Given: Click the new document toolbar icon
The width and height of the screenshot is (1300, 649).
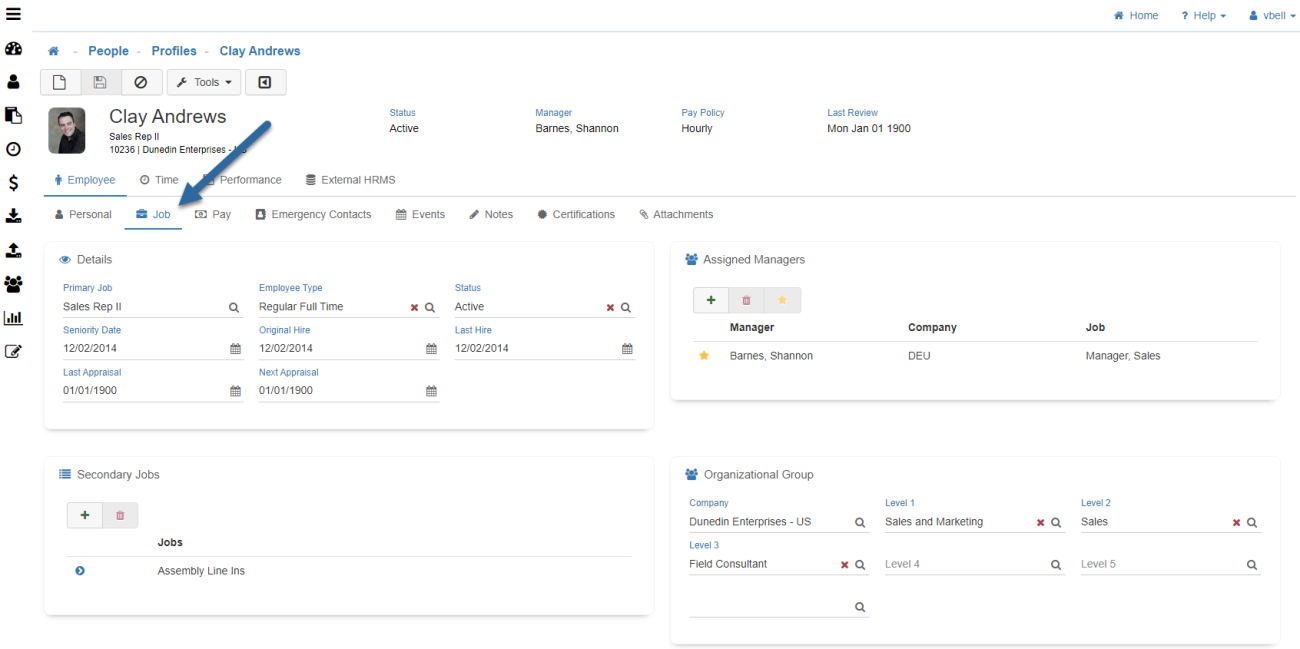Looking at the screenshot, I should point(60,82).
